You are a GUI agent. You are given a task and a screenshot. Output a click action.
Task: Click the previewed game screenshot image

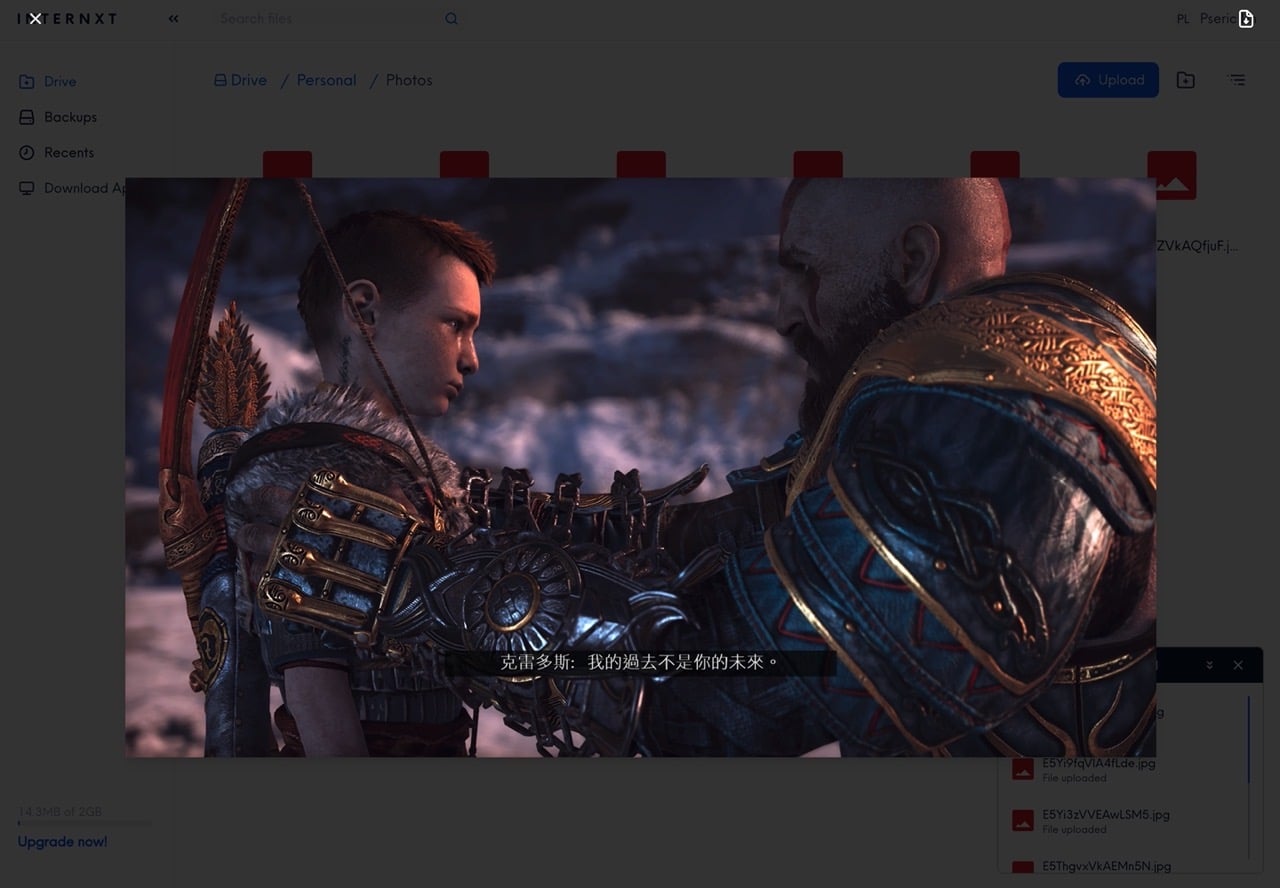coord(640,467)
